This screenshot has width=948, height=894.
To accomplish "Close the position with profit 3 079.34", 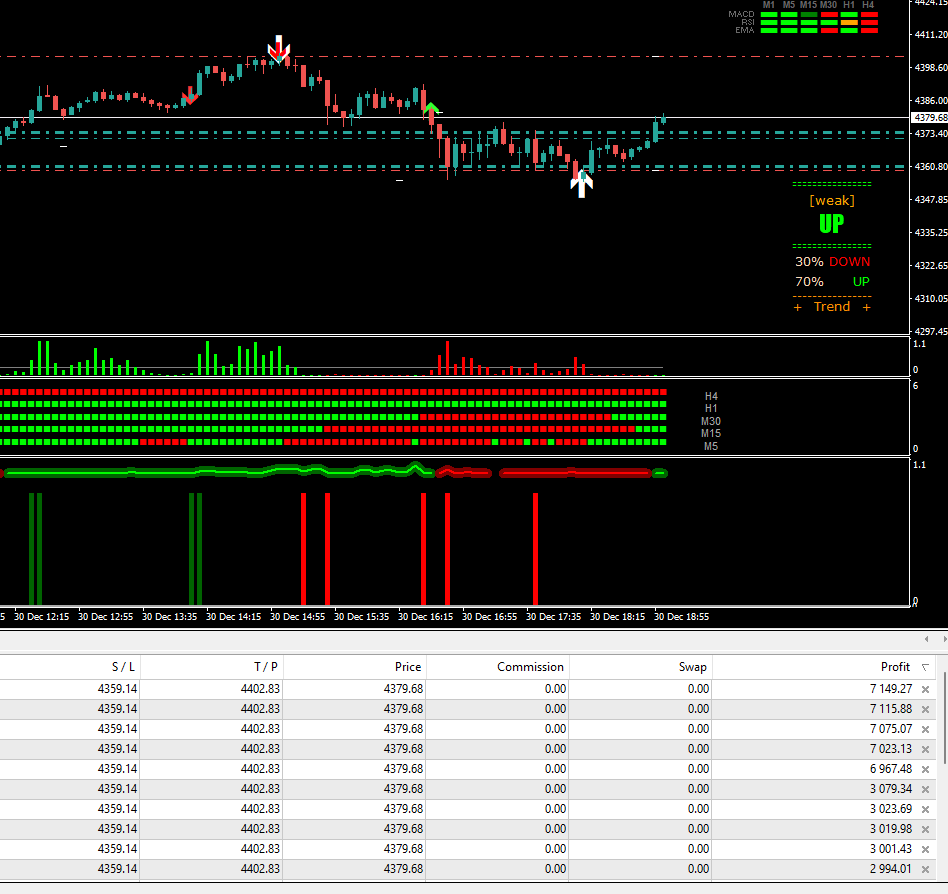I will point(925,789).
